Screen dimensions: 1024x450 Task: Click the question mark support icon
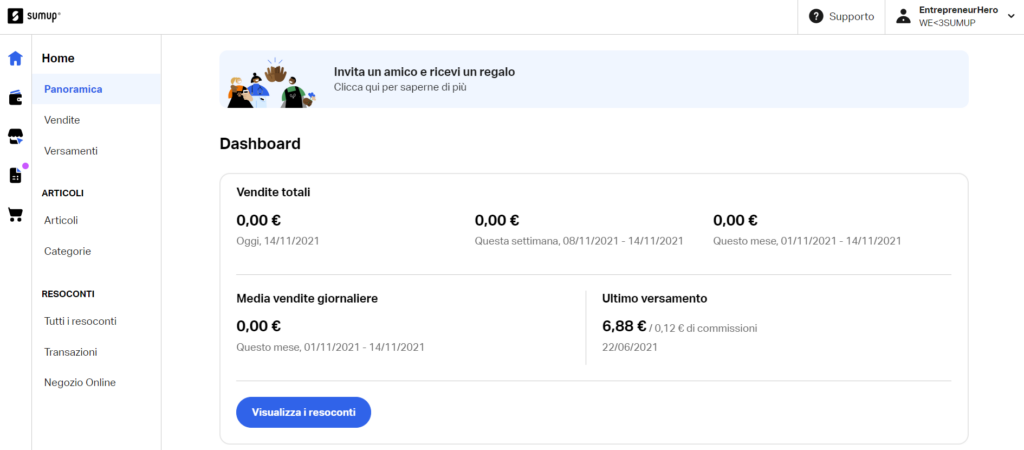pos(816,16)
